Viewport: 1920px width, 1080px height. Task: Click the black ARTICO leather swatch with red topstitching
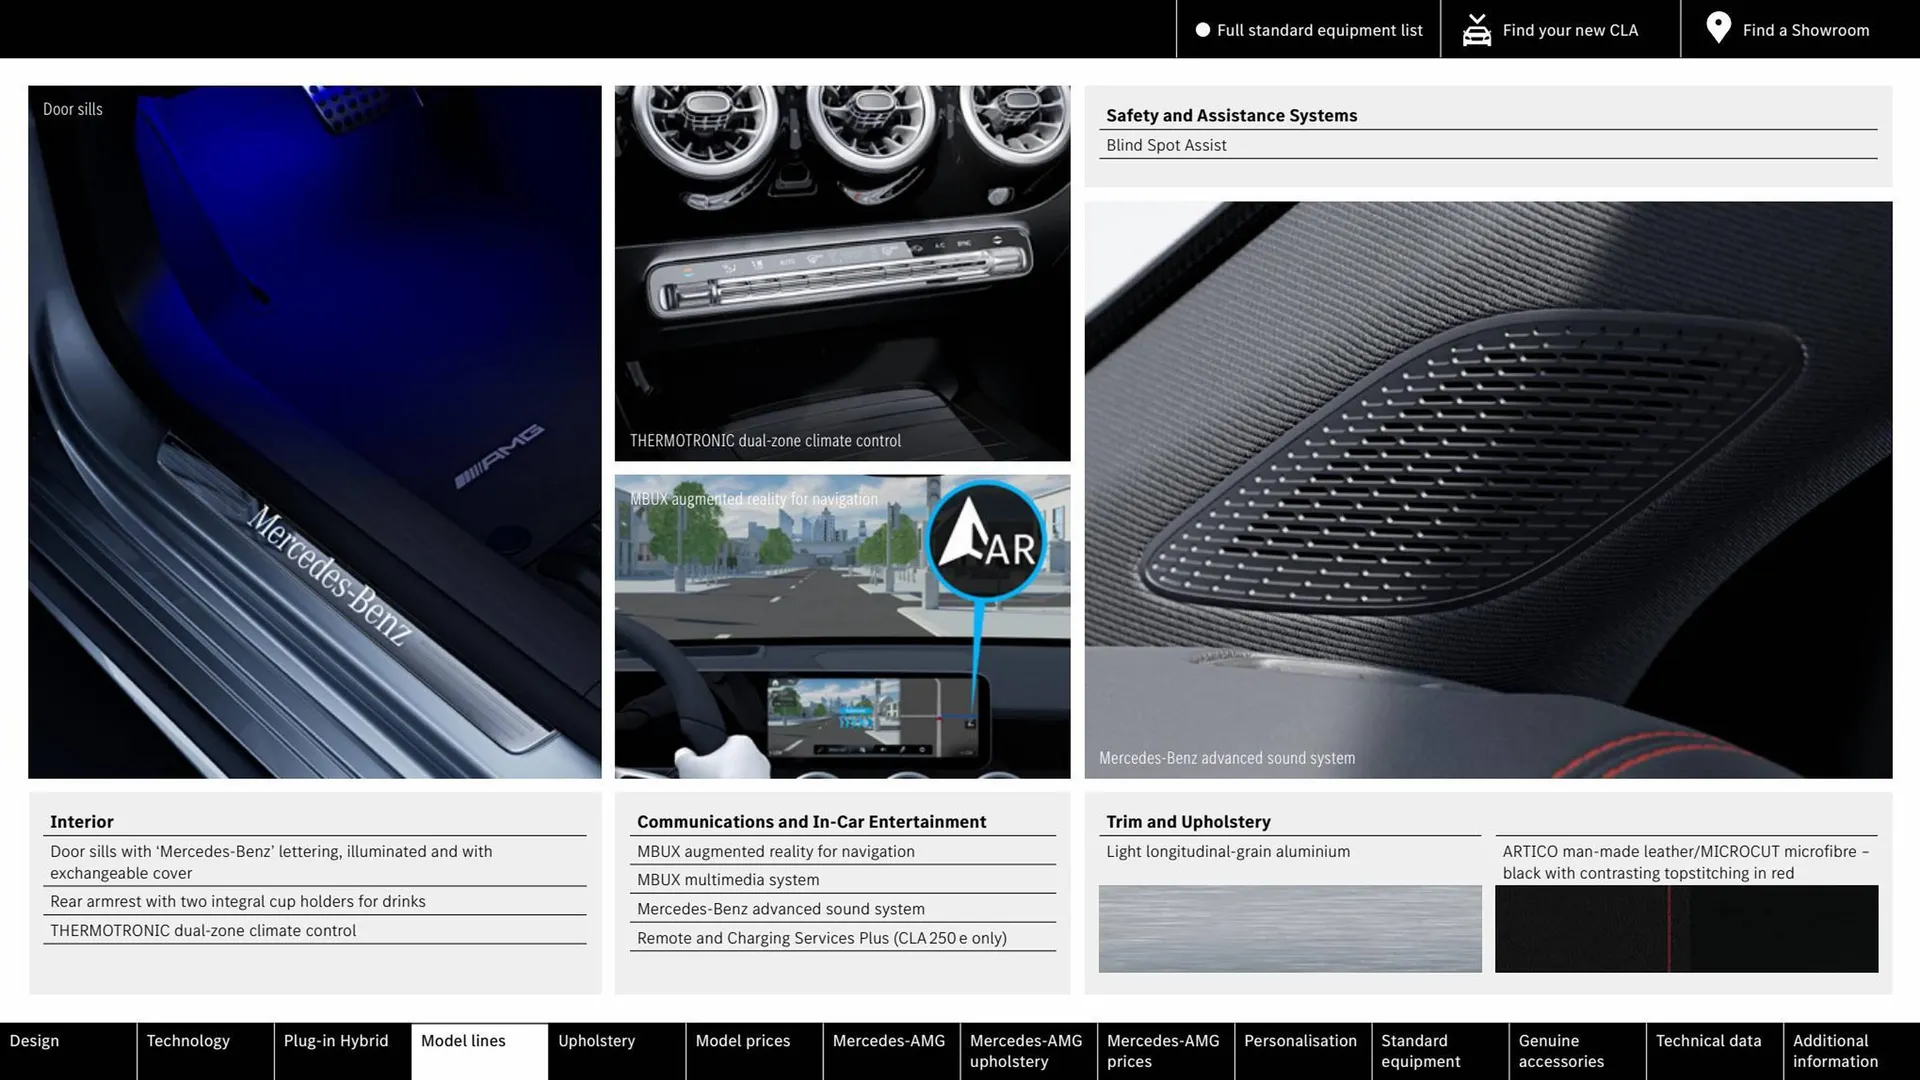coord(1686,928)
